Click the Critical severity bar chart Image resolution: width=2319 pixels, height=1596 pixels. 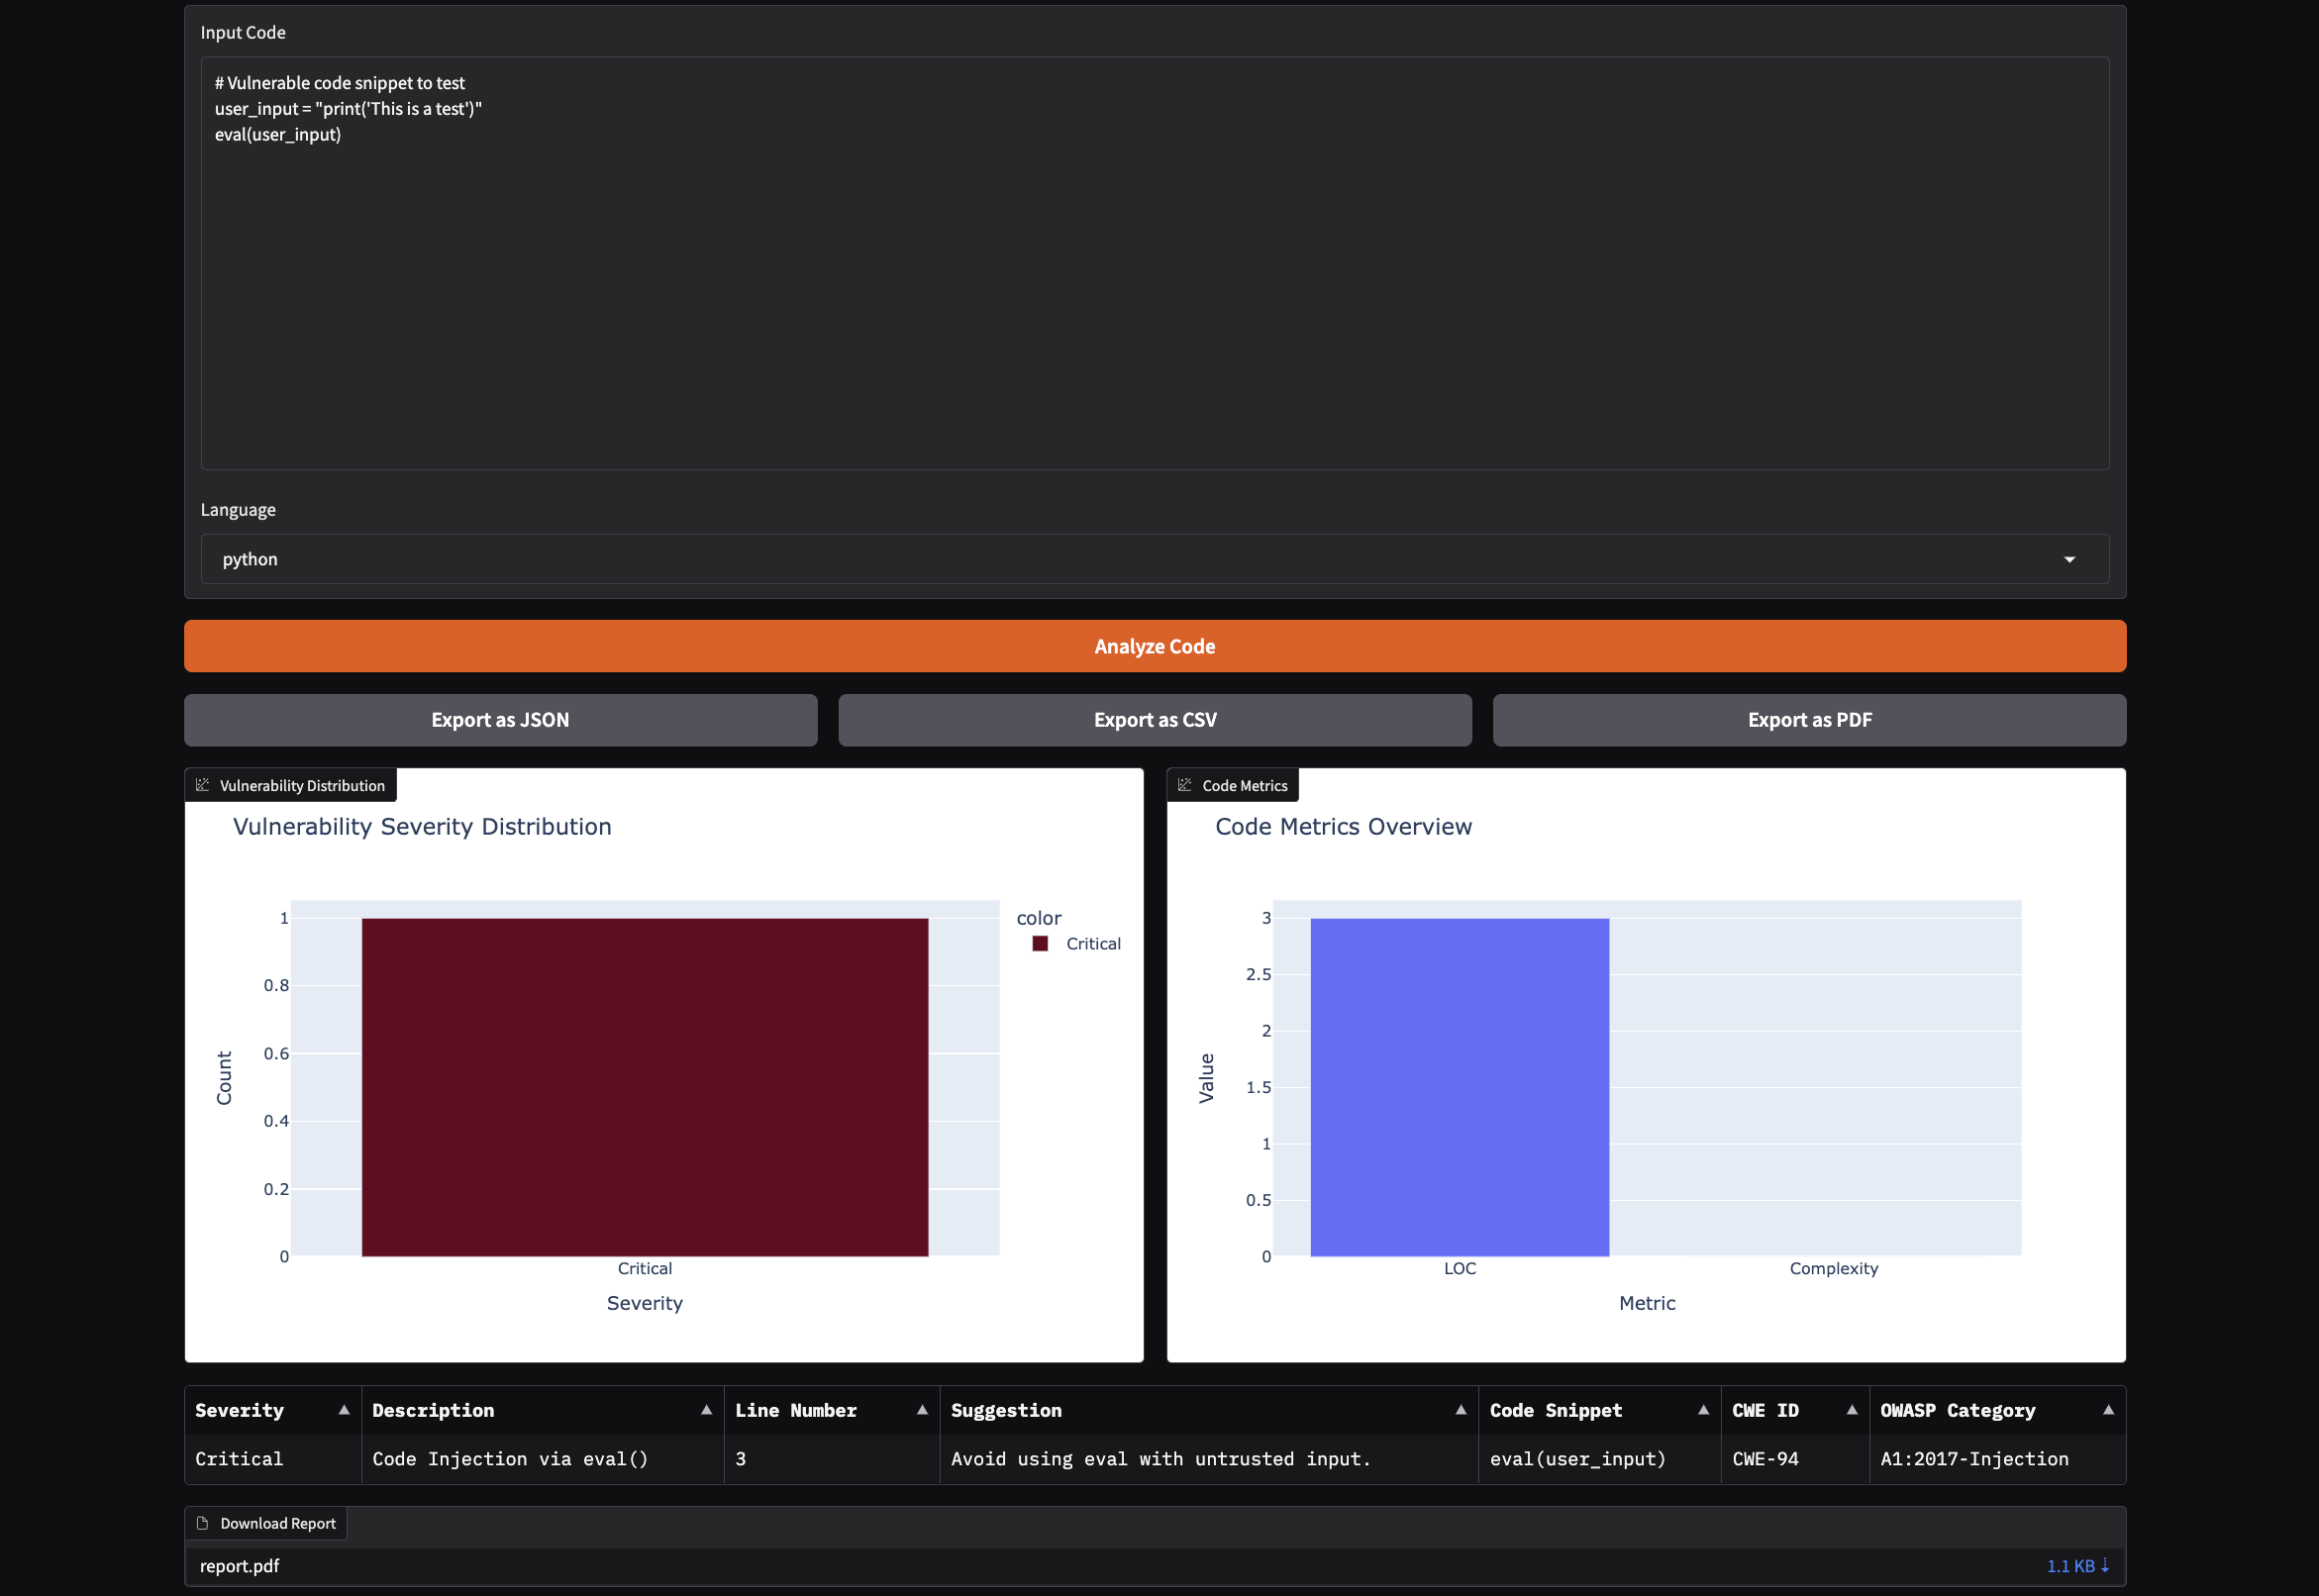point(644,1085)
